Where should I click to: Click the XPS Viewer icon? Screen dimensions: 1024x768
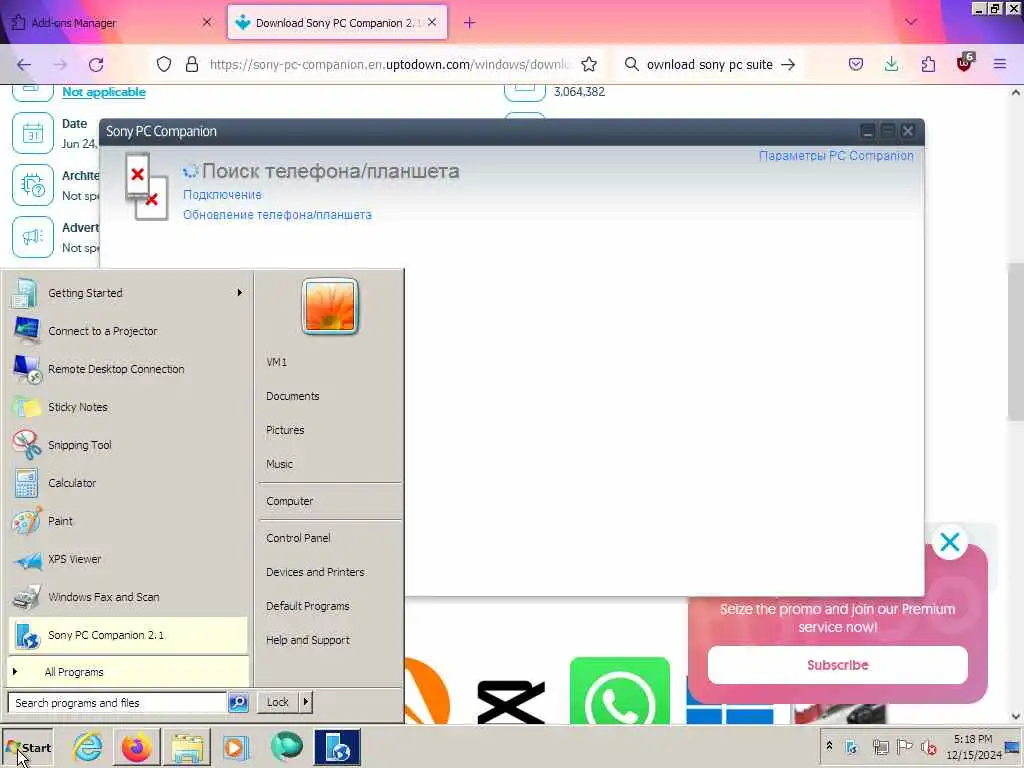click(27, 560)
